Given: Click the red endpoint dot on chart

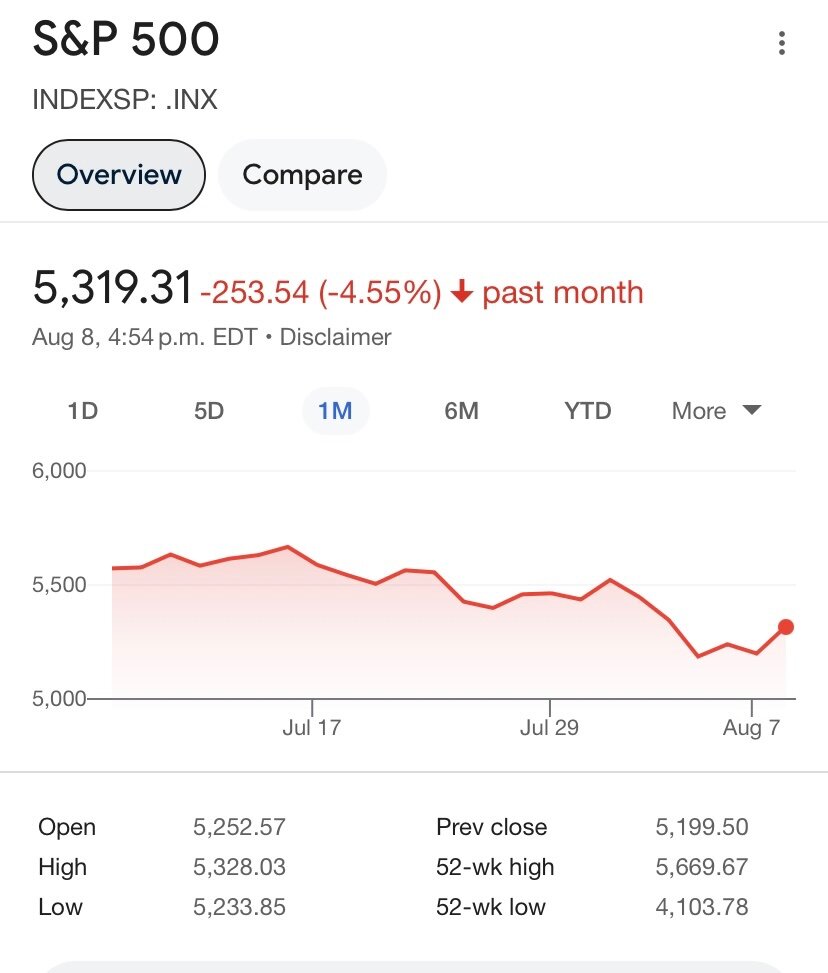Looking at the screenshot, I should pyautogui.click(x=786, y=627).
